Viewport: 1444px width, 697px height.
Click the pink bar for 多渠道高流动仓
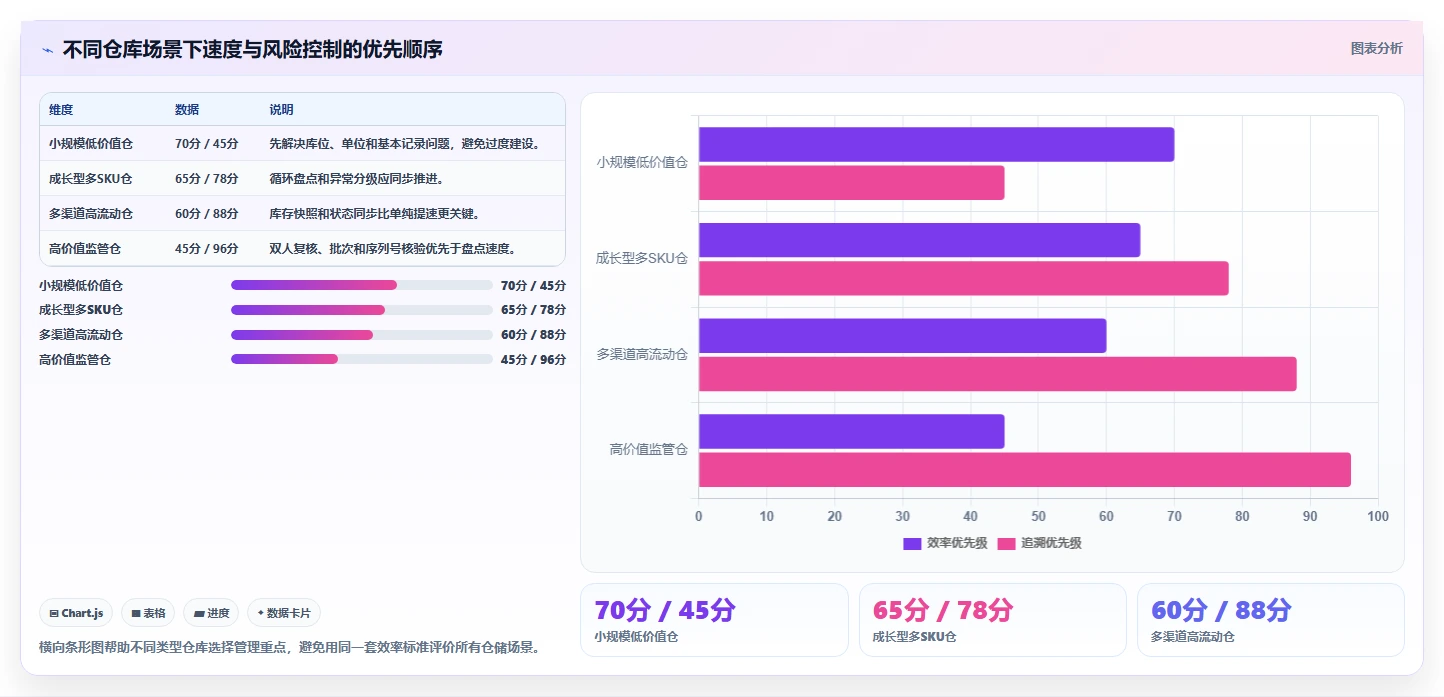997,374
